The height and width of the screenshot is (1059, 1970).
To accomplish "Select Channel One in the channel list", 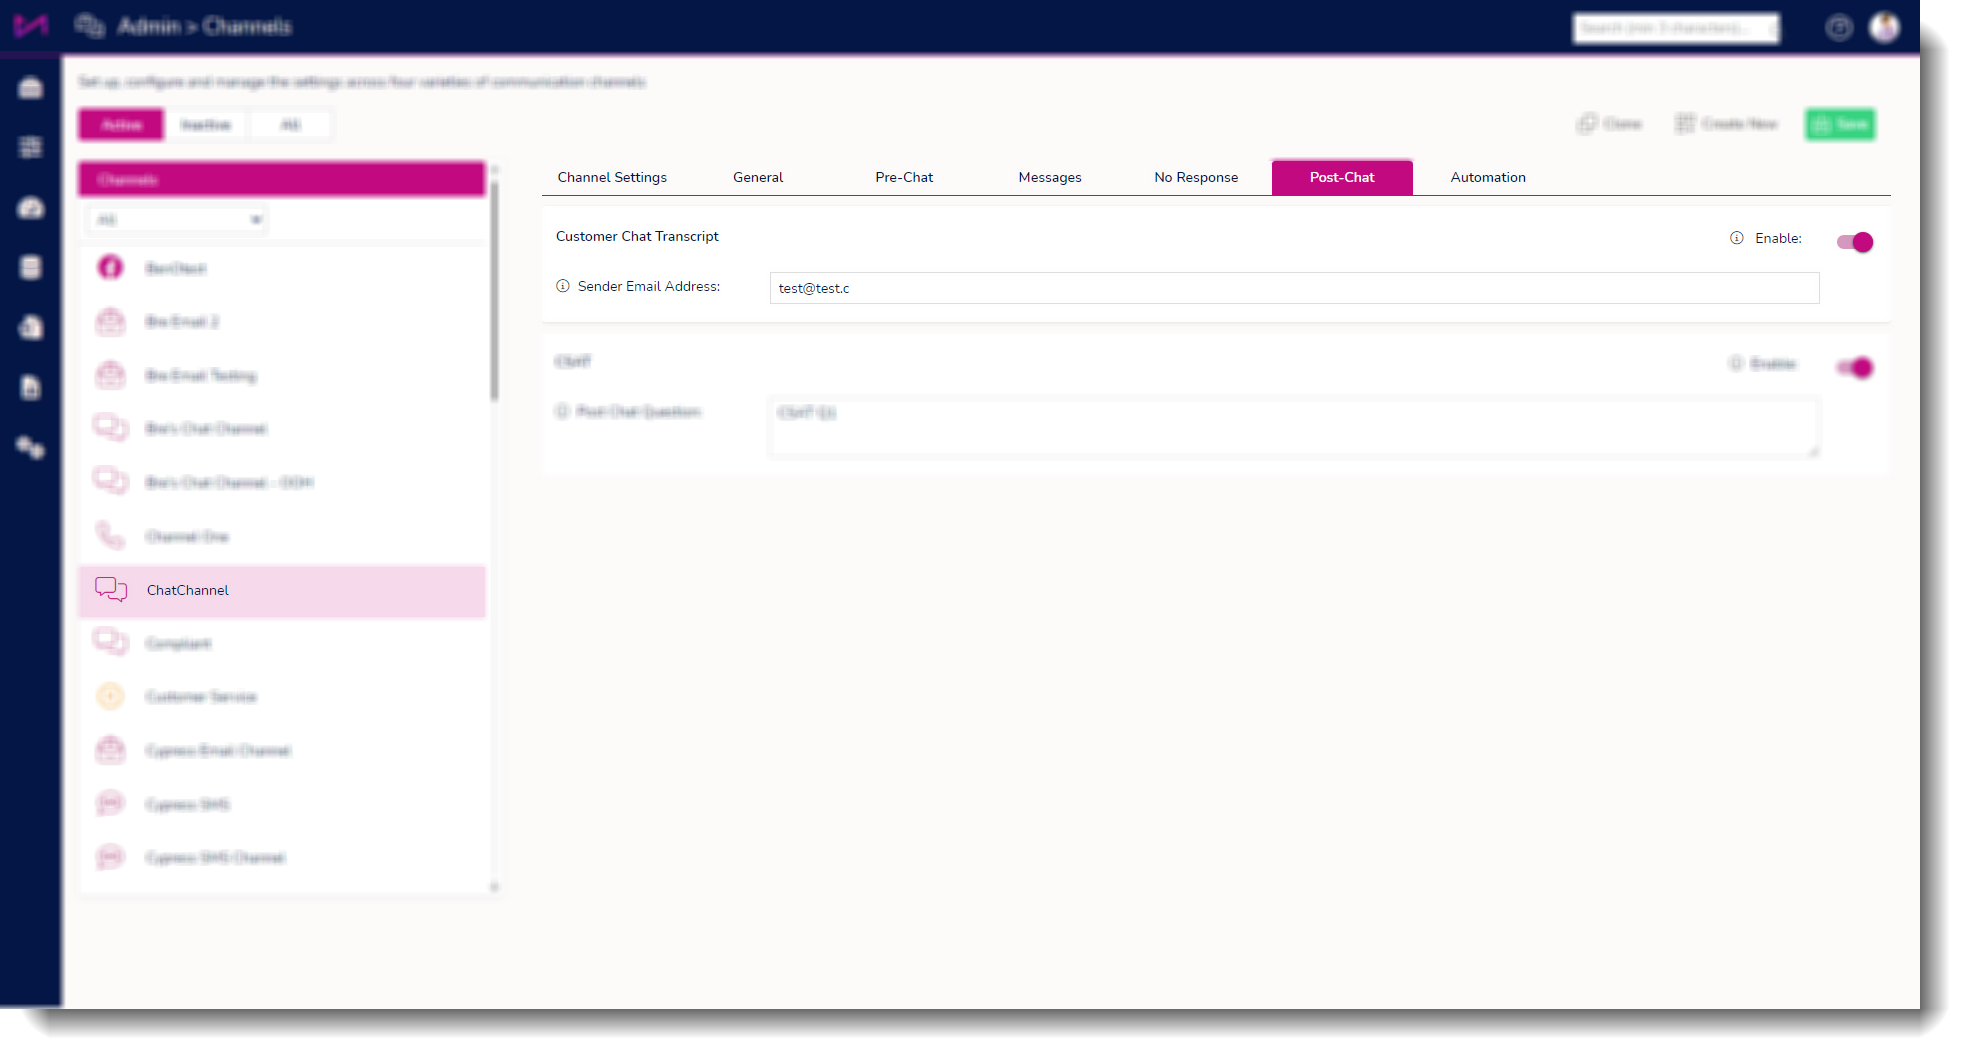I will (x=282, y=537).
